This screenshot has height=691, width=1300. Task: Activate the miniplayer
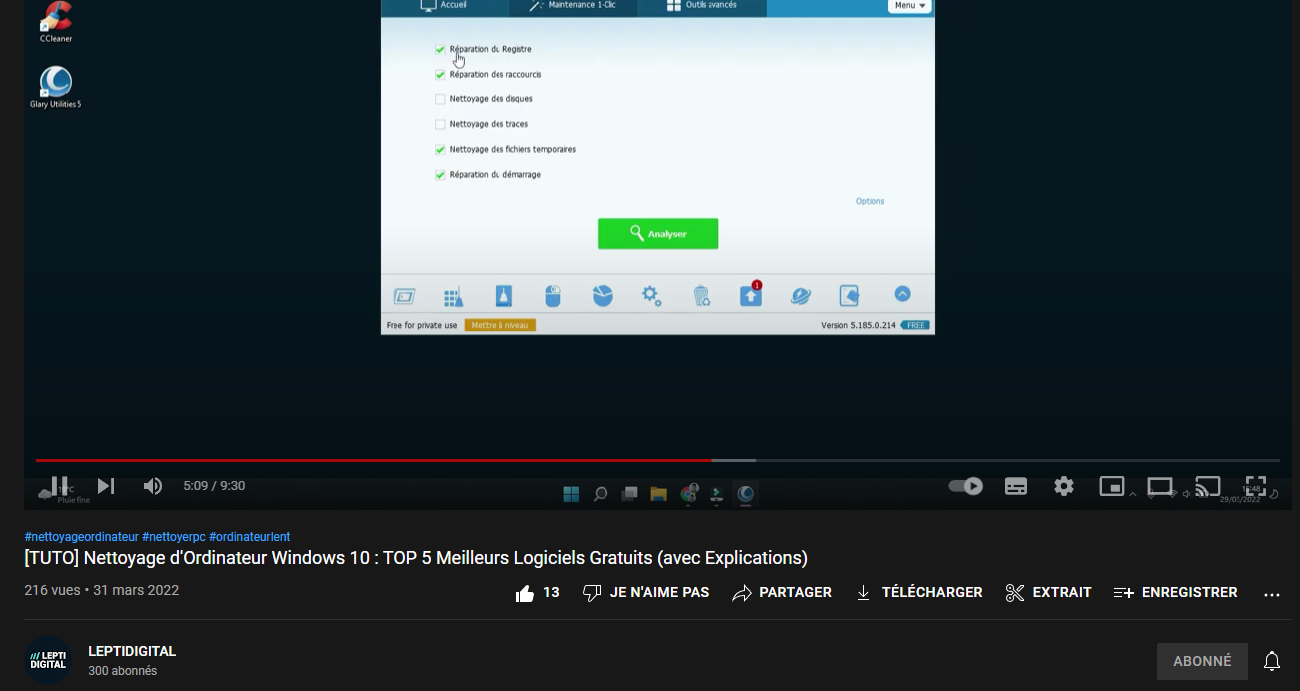click(x=1112, y=486)
